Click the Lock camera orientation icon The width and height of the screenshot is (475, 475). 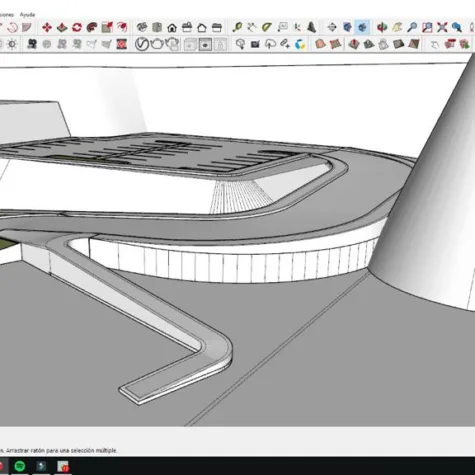[220, 45]
